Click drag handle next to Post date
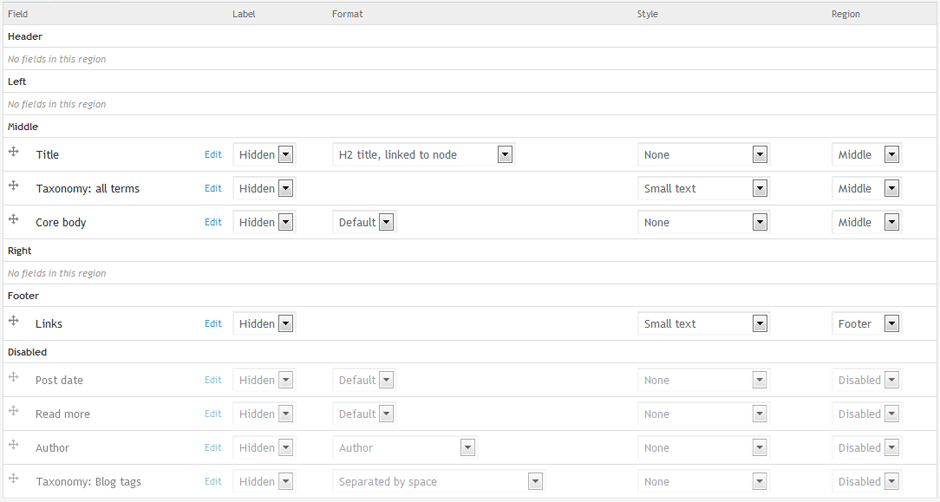 pos(14,377)
